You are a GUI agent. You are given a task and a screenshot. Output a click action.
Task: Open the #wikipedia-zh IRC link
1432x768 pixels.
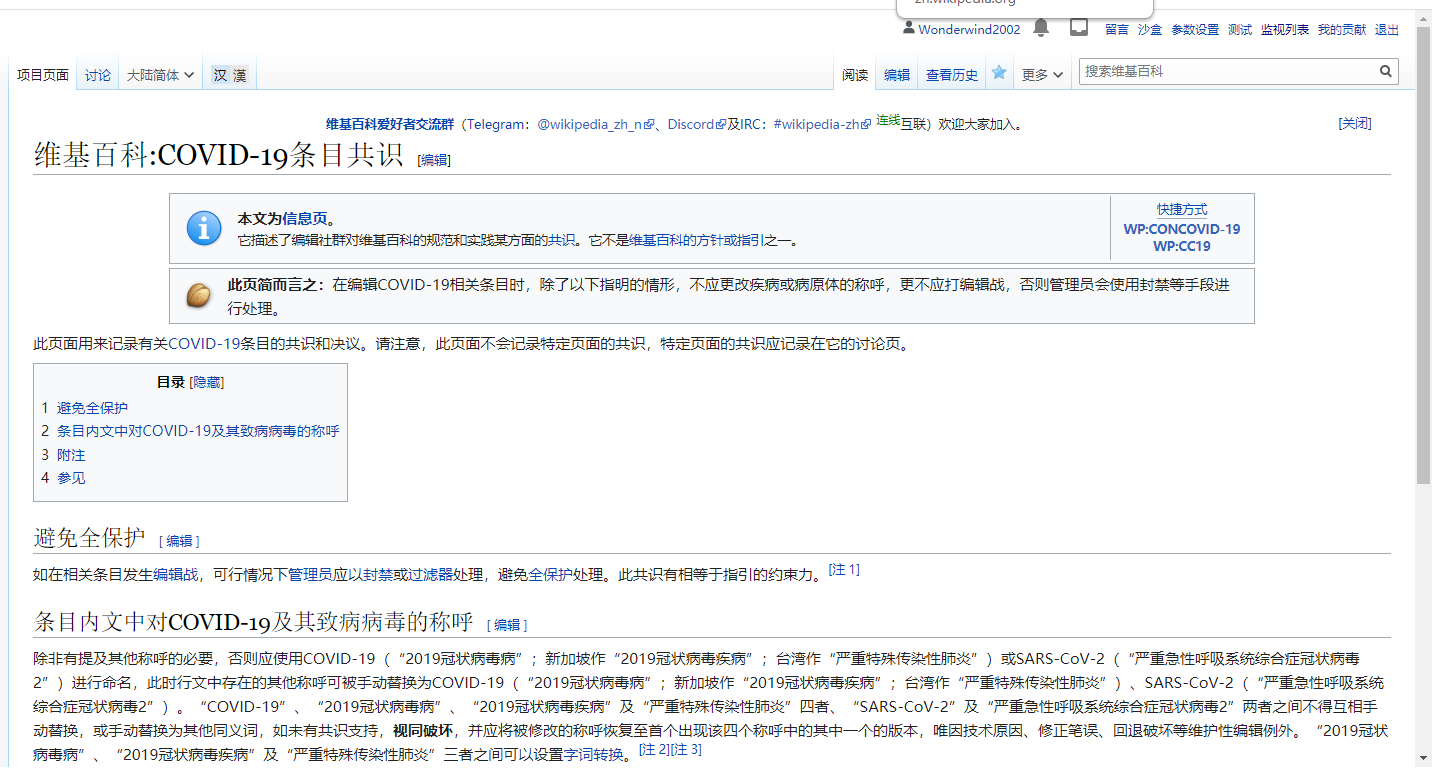[823, 125]
